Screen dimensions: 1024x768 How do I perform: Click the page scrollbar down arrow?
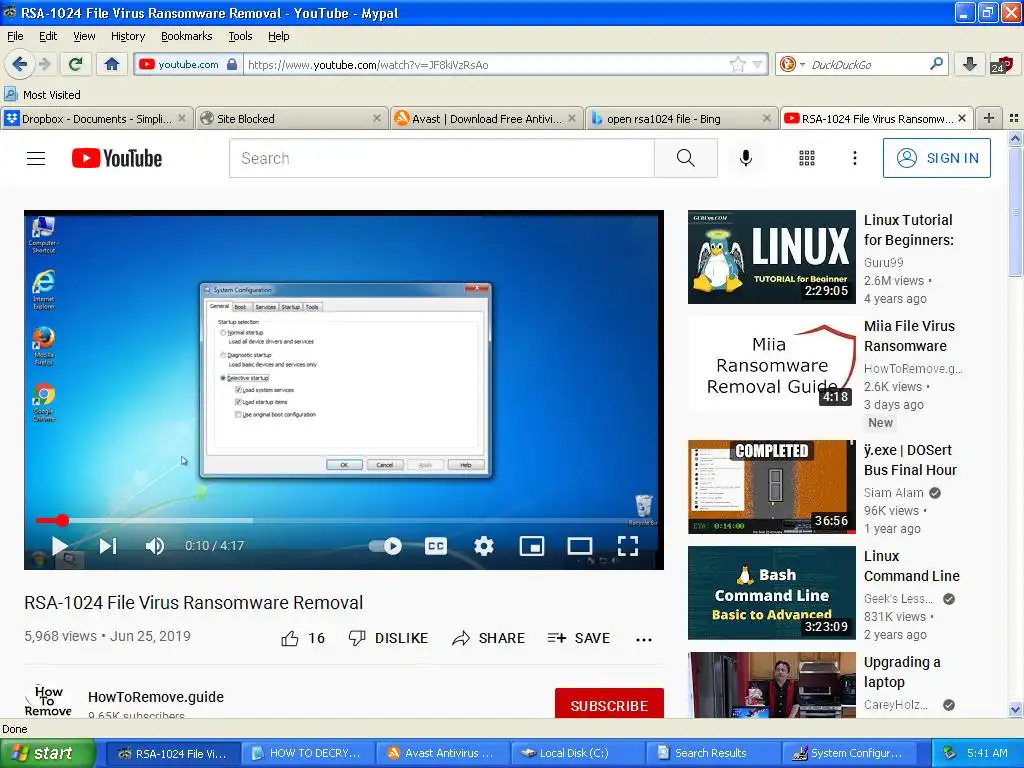click(1015, 709)
